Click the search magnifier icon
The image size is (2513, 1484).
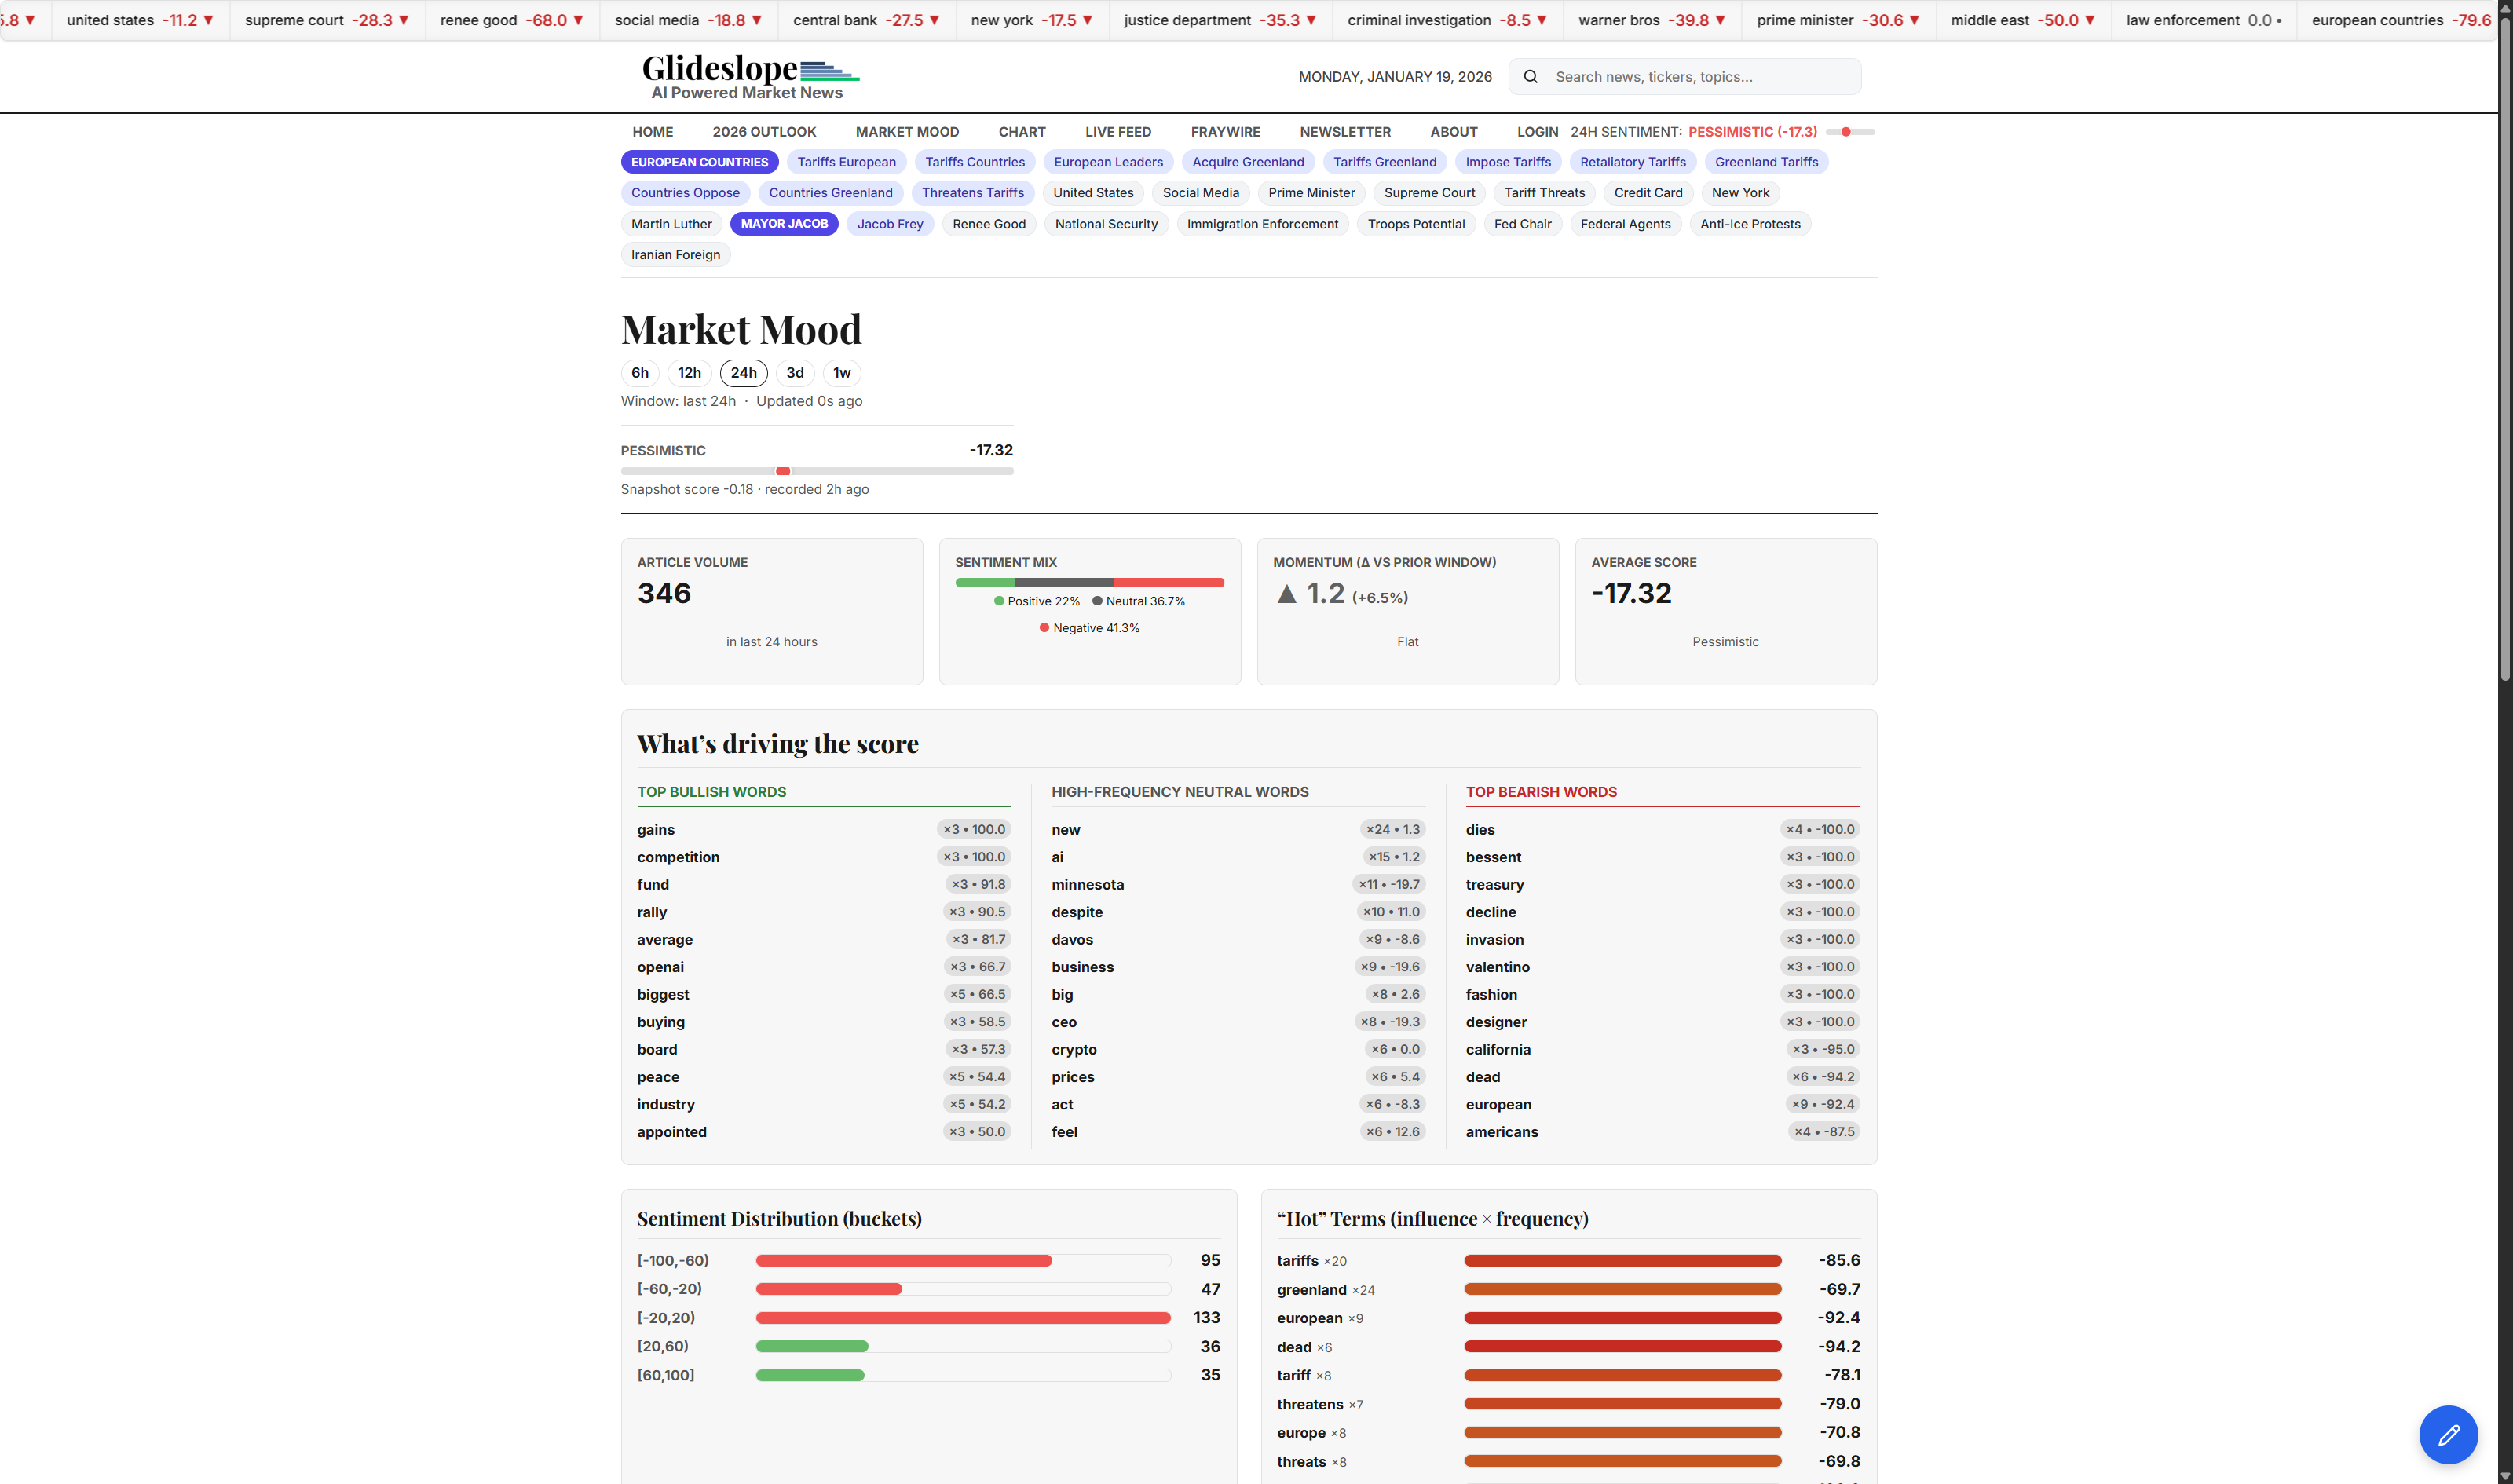pyautogui.click(x=1530, y=77)
